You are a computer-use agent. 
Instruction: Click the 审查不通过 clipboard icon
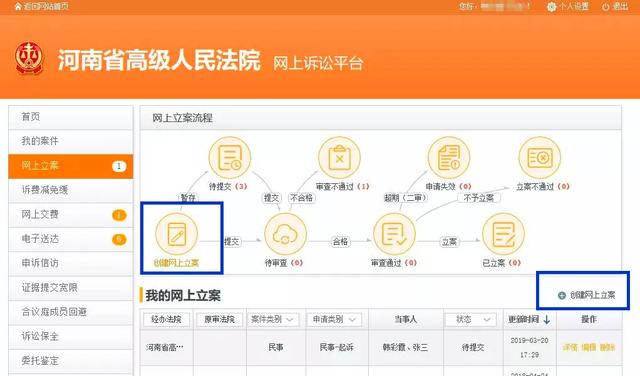tap(339, 158)
